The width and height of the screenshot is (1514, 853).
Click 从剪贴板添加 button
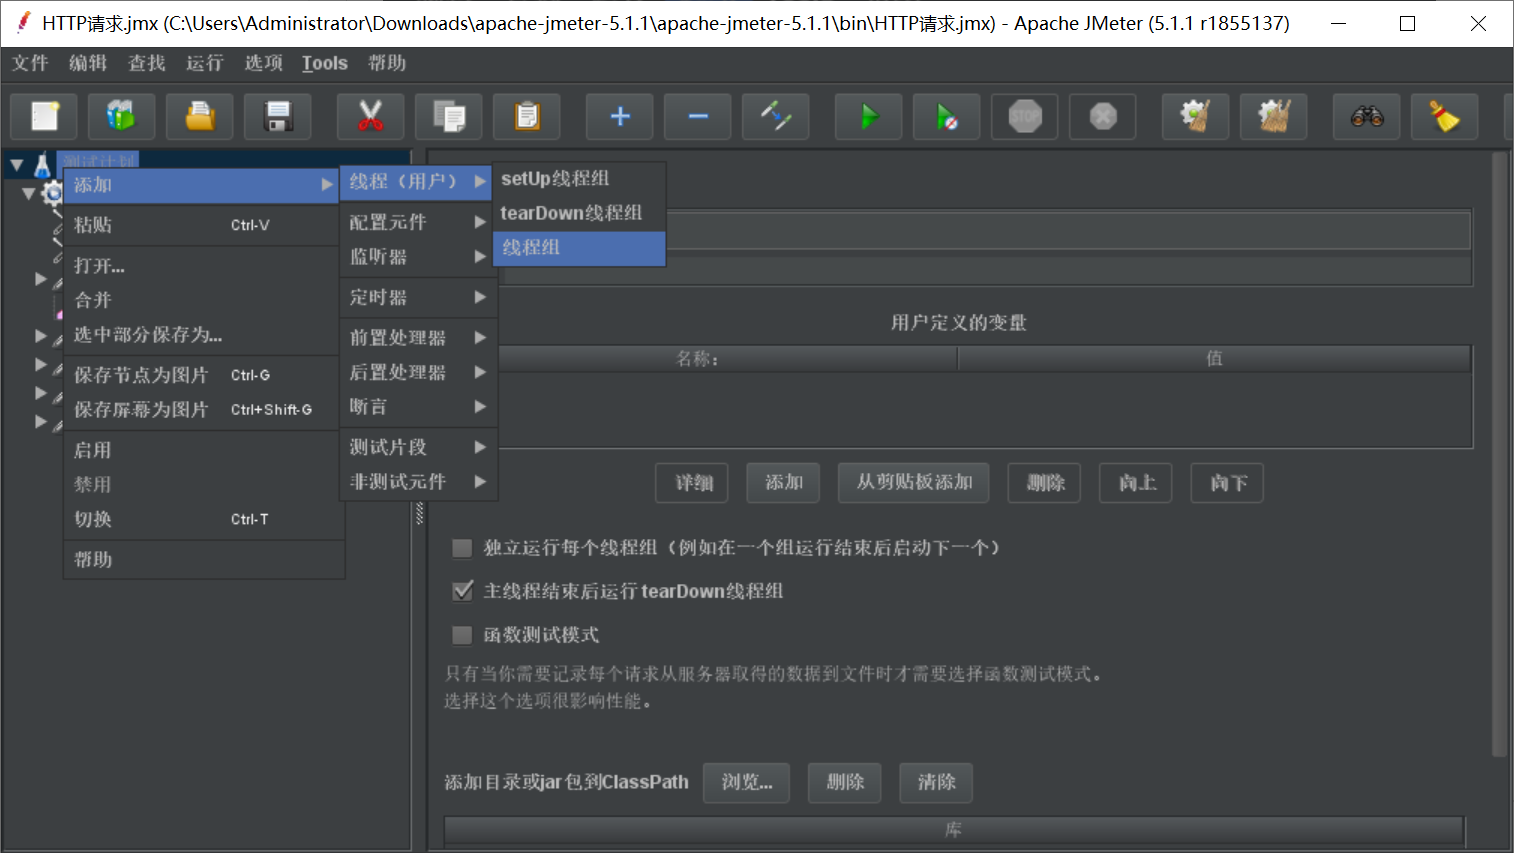coord(914,483)
